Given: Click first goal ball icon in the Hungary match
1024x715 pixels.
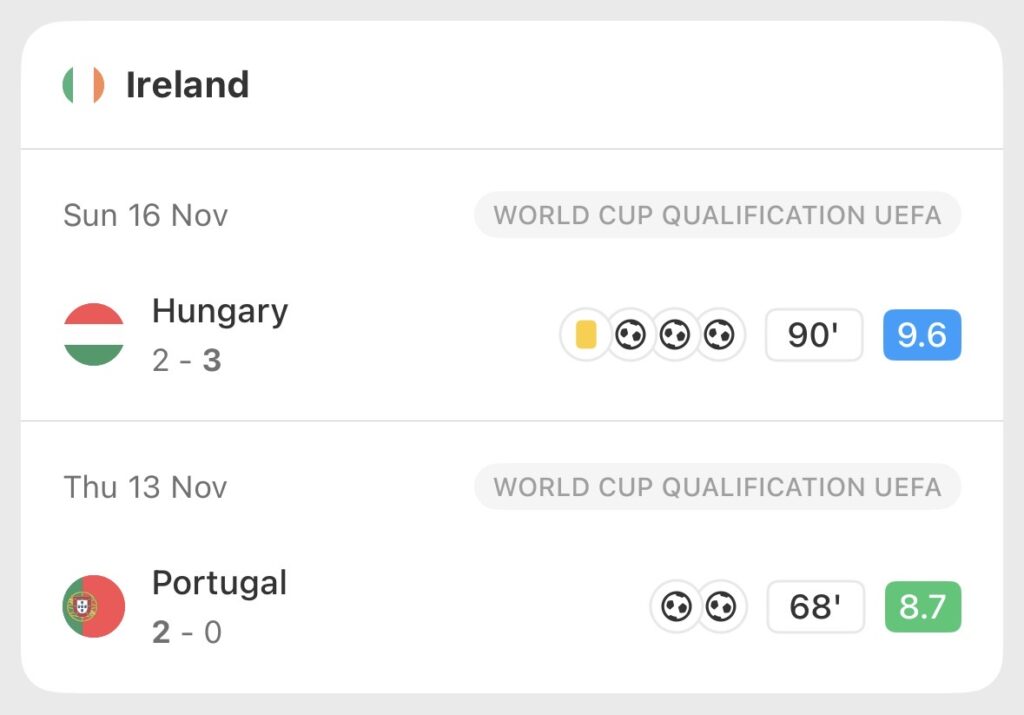Looking at the screenshot, I should click(x=630, y=335).
